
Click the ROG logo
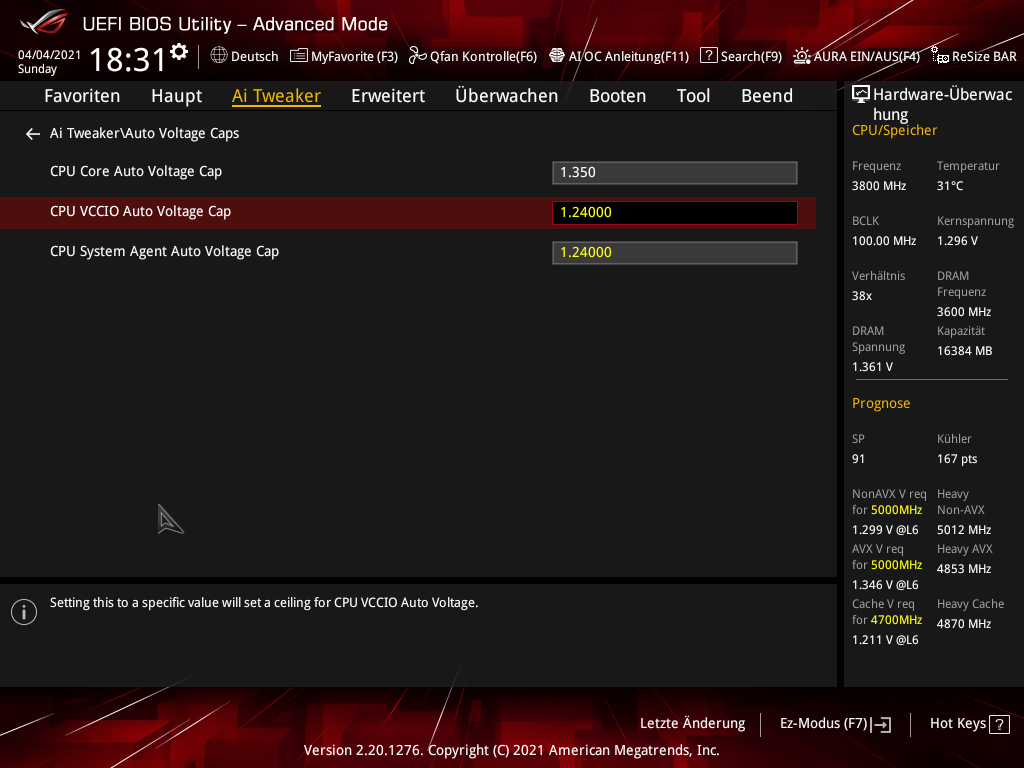[x=44, y=22]
